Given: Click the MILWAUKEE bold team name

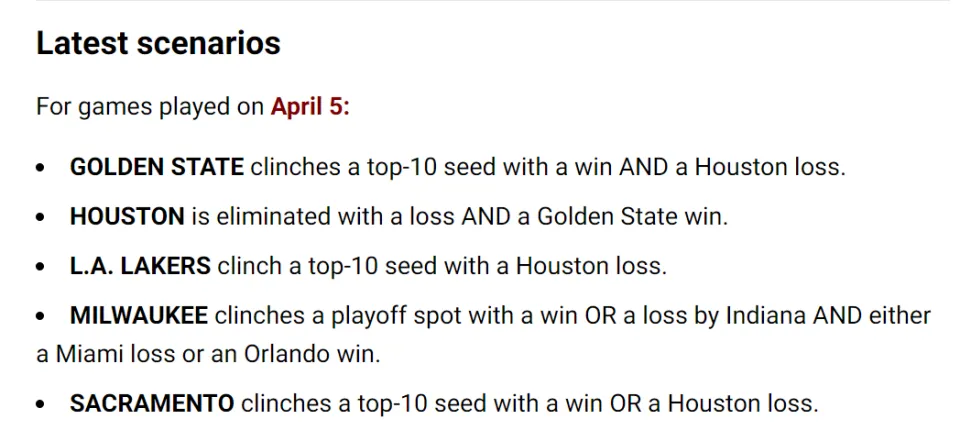Looking at the screenshot, I should pos(139,315).
